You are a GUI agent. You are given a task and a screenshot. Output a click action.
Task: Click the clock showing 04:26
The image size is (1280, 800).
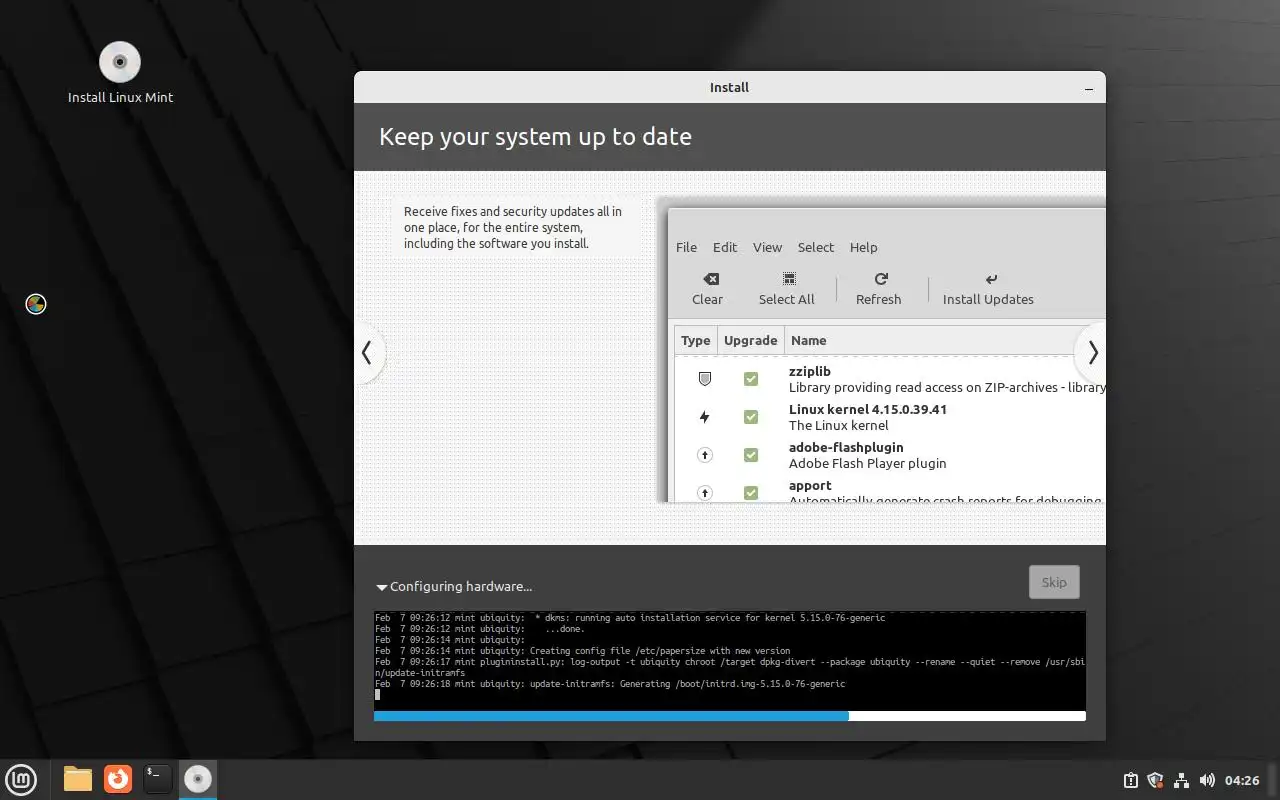coord(1242,780)
